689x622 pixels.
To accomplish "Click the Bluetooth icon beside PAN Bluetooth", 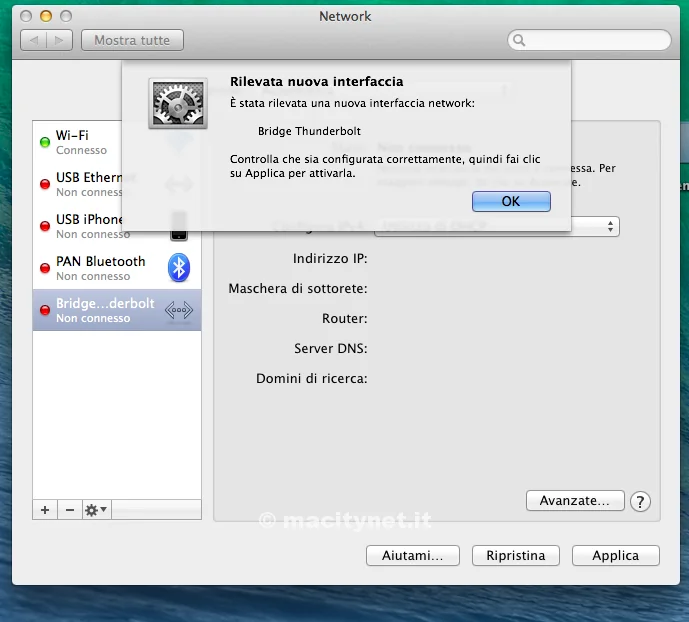I will pyautogui.click(x=179, y=268).
